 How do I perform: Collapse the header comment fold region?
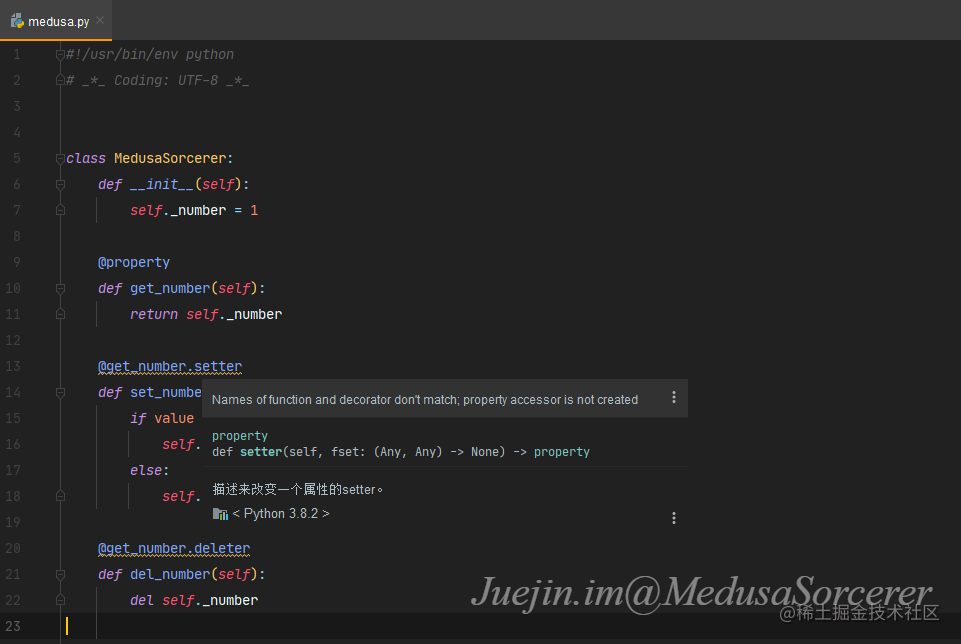click(59, 53)
